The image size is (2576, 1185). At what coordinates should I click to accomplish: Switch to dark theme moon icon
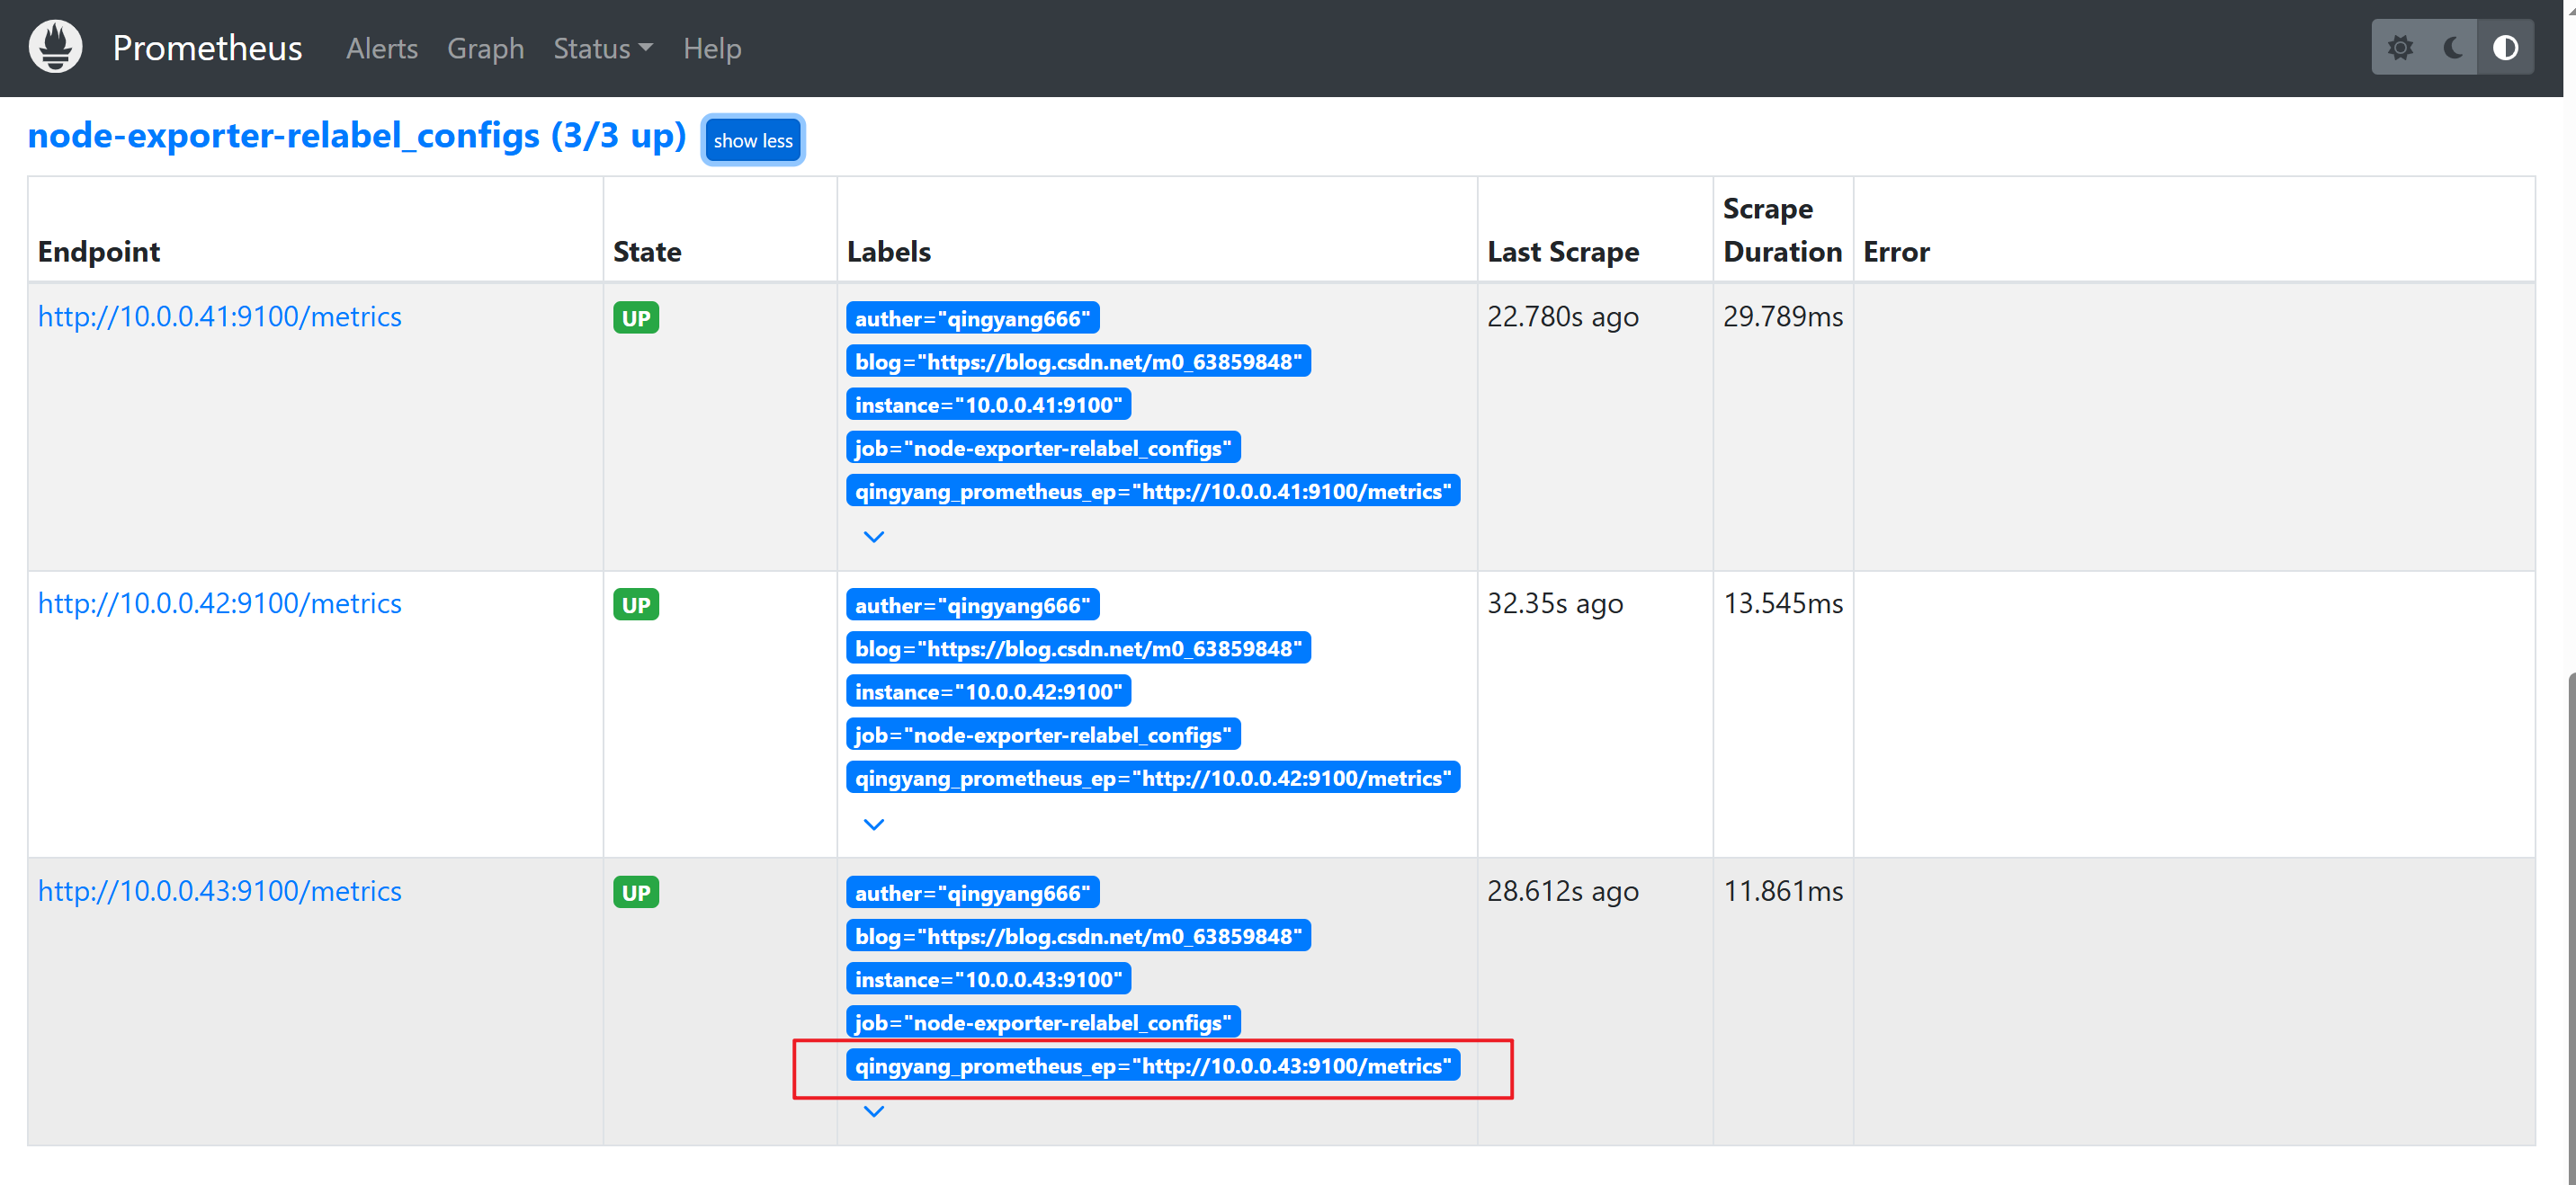(2452, 47)
